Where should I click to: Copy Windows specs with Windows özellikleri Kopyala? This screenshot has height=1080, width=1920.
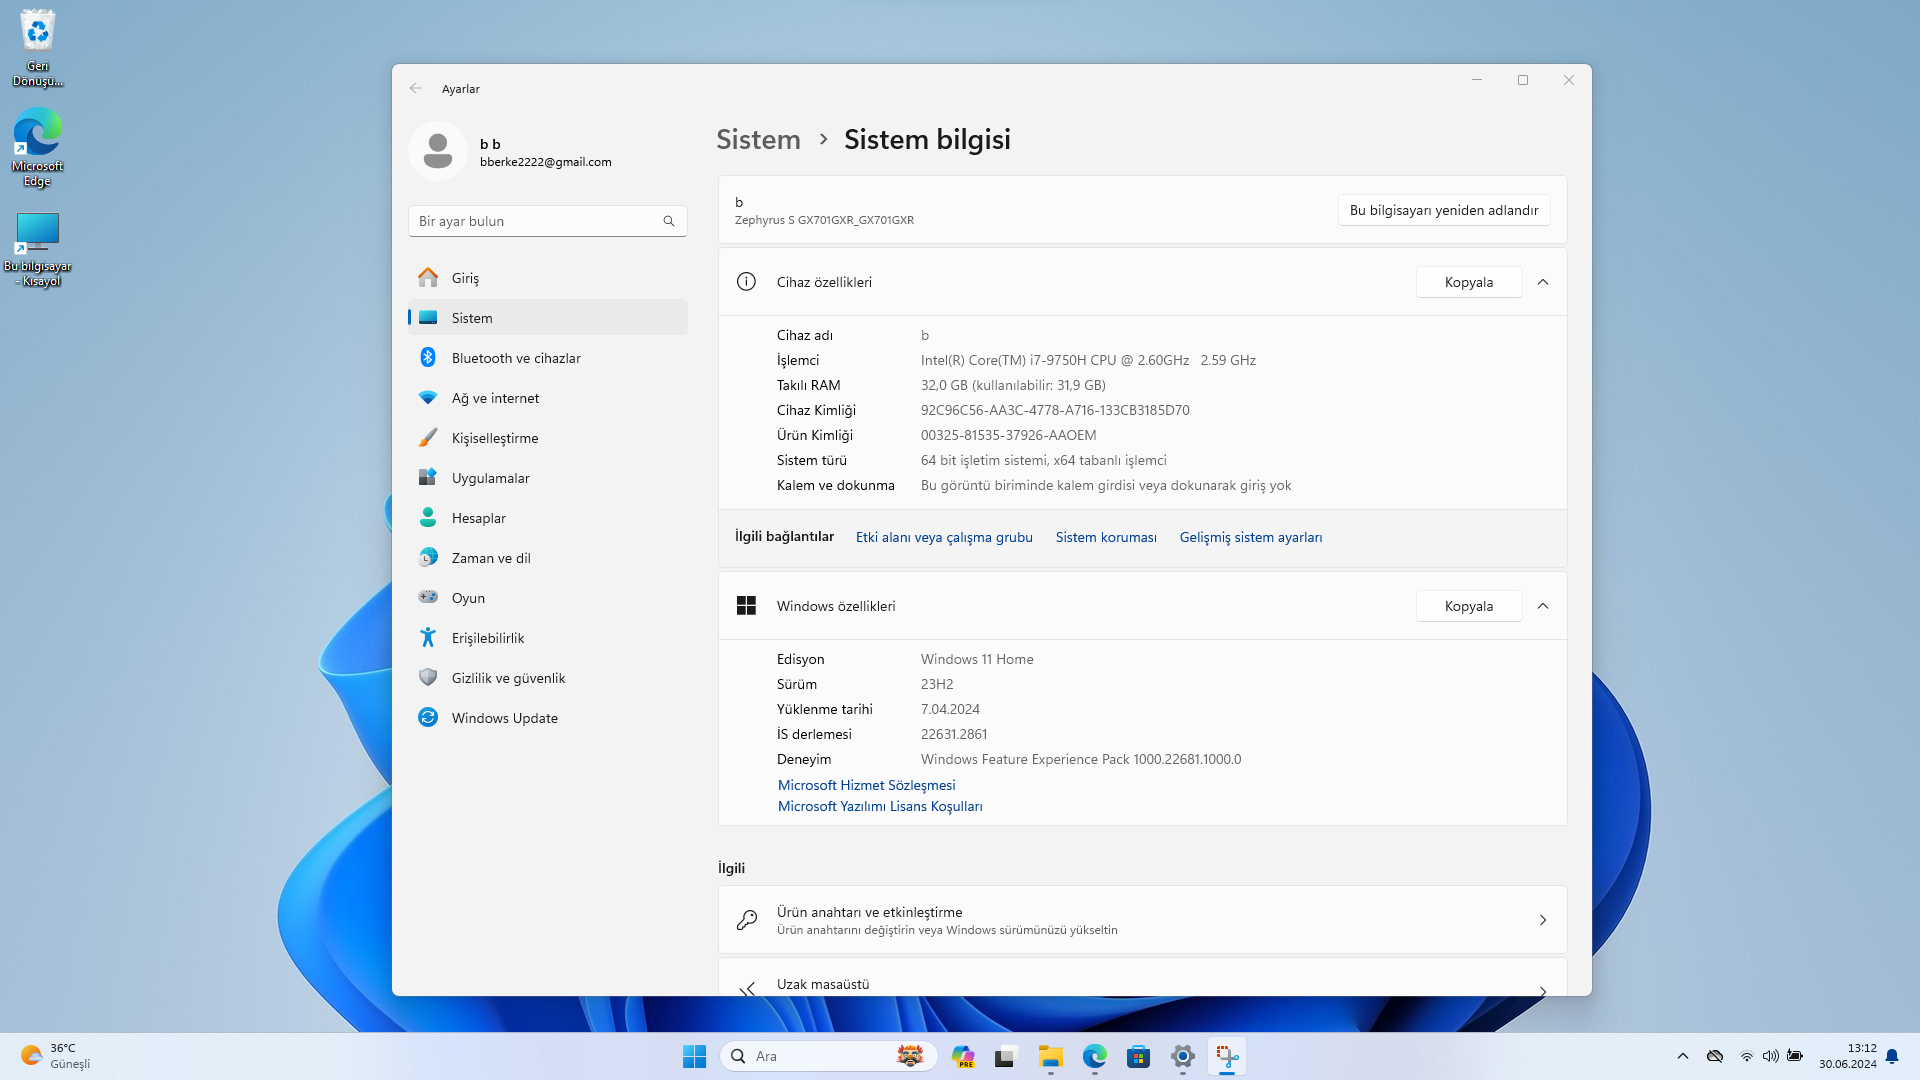pyautogui.click(x=1469, y=606)
